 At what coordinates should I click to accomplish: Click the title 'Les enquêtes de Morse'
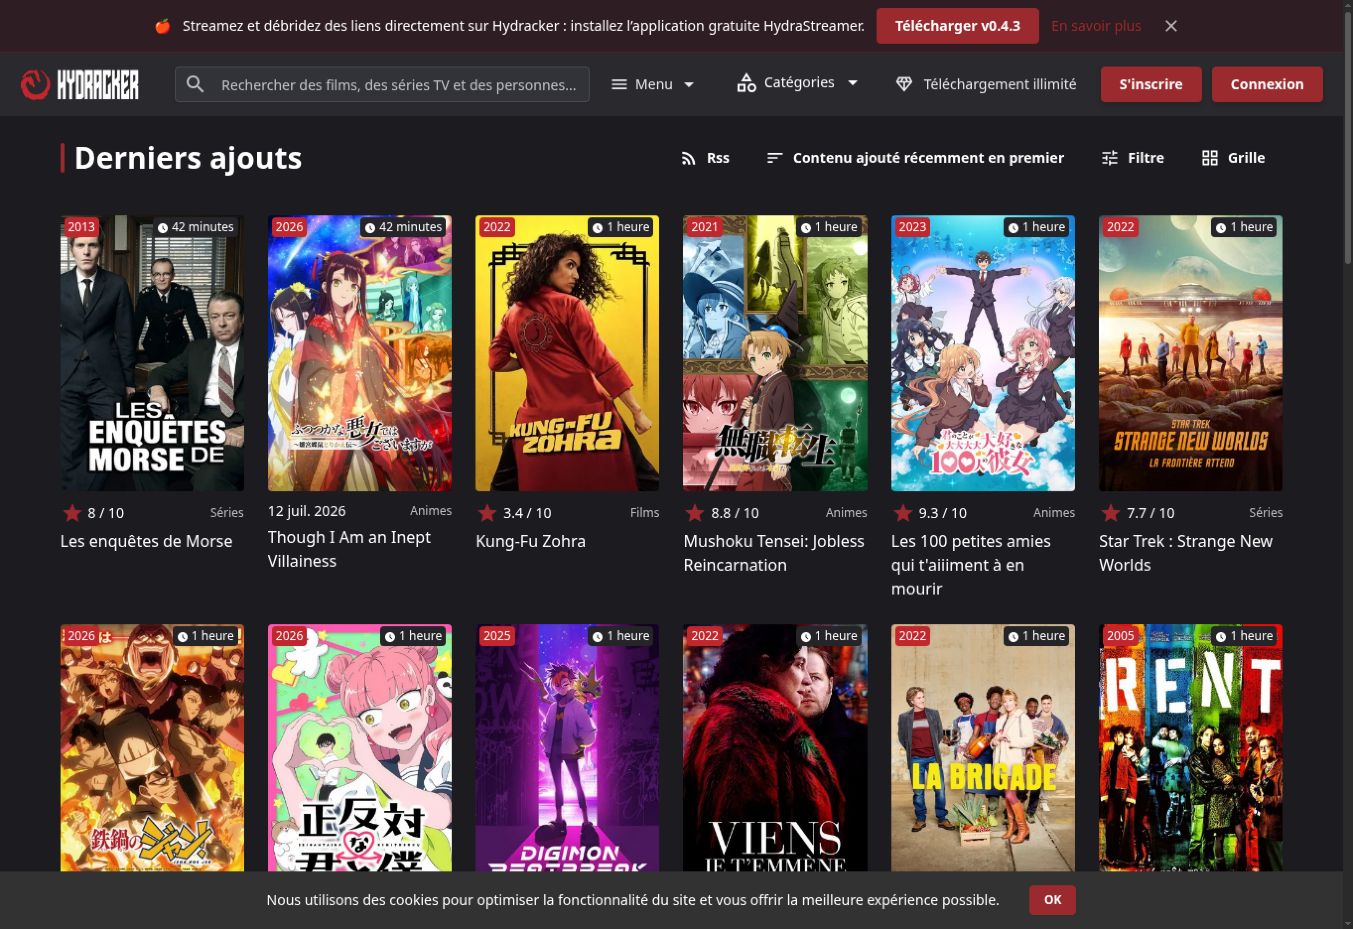pyautogui.click(x=146, y=541)
